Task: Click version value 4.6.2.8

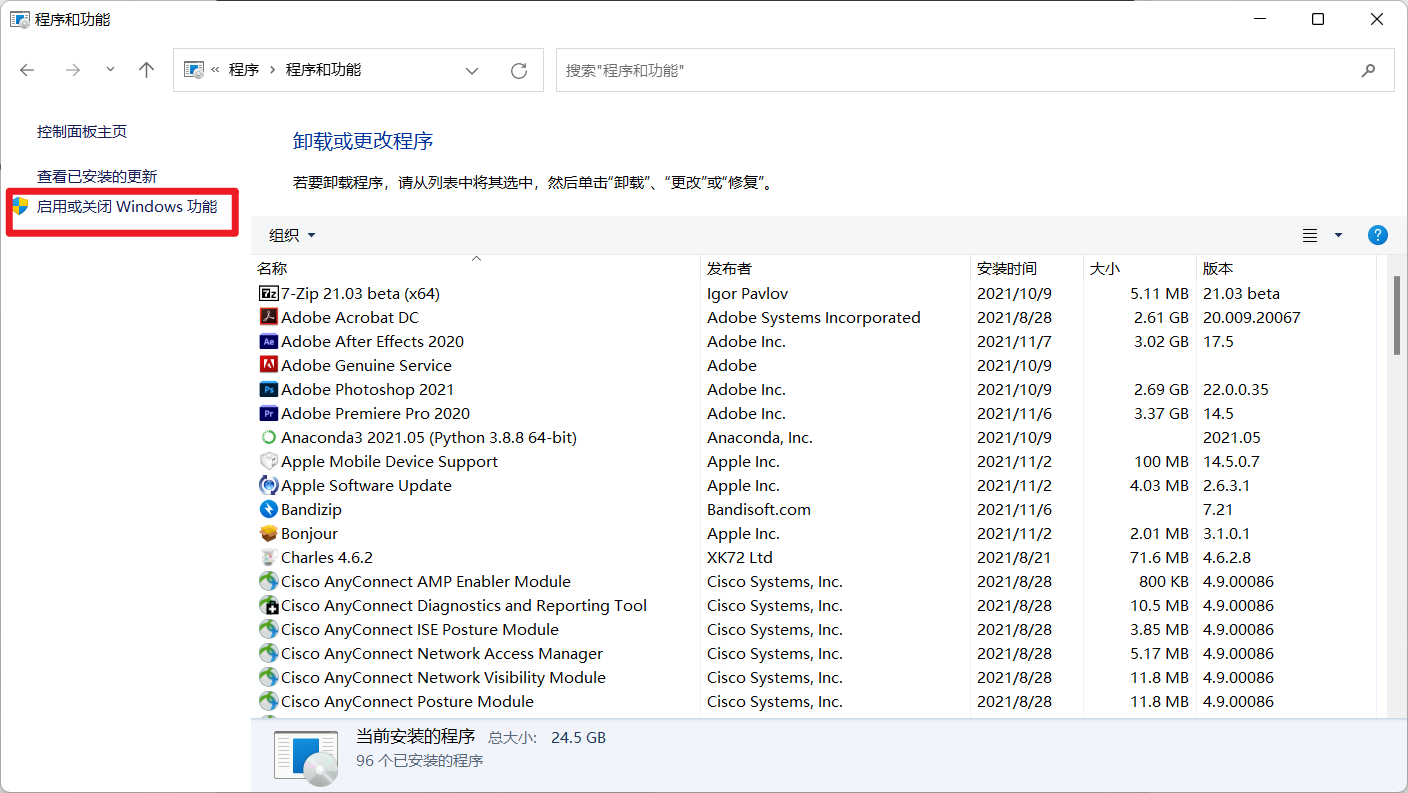Action: [x=1227, y=558]
